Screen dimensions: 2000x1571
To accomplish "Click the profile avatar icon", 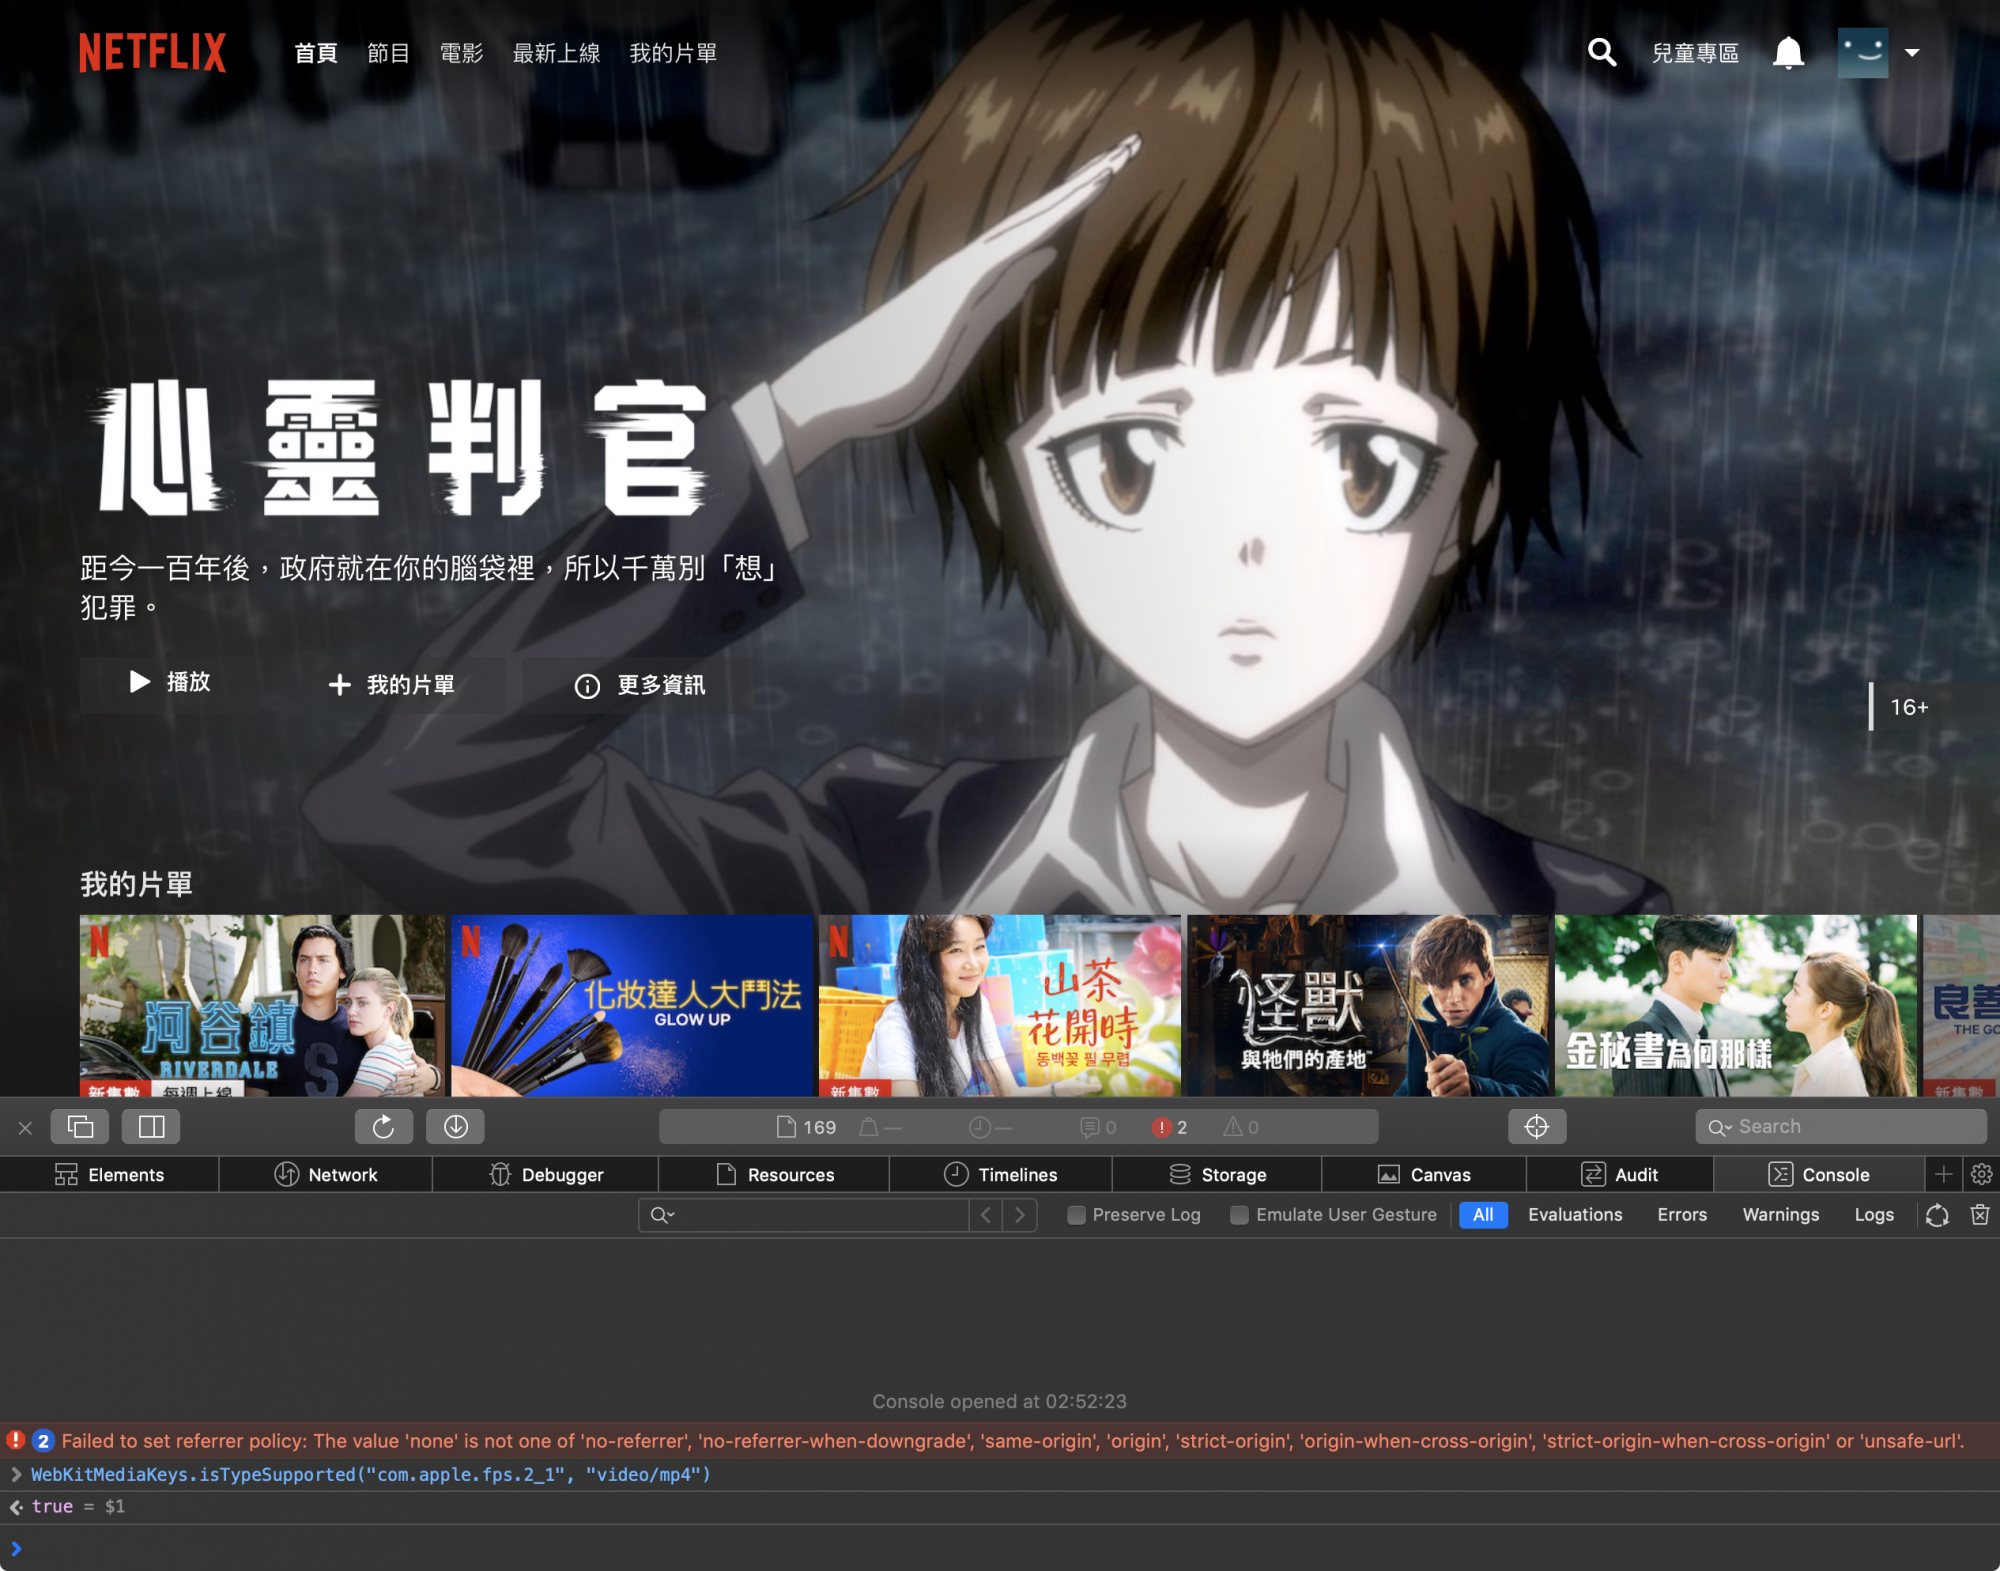I will tap(1863, 53).
